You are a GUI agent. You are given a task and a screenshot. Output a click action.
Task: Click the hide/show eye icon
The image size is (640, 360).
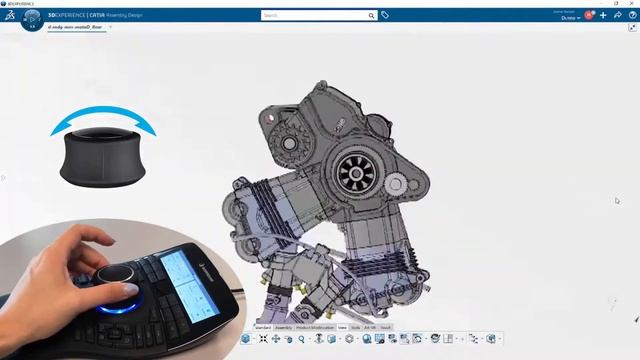[392, 339]
